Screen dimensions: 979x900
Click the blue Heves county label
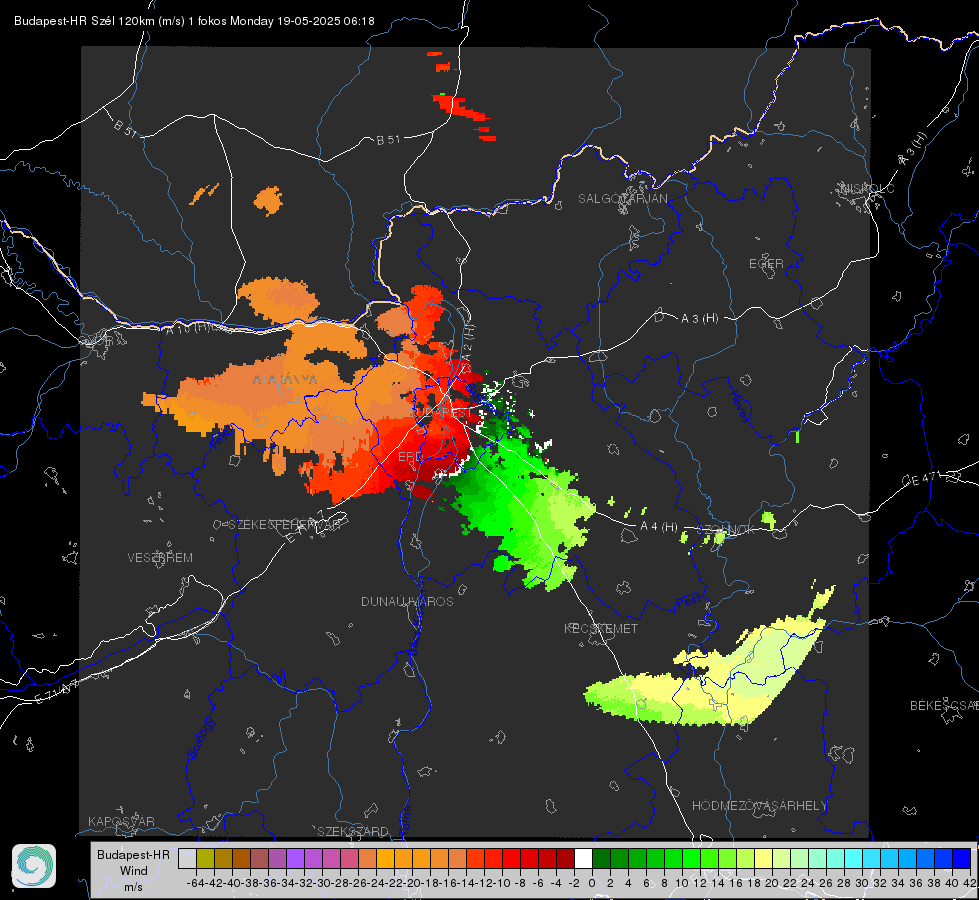coord(739,406)
